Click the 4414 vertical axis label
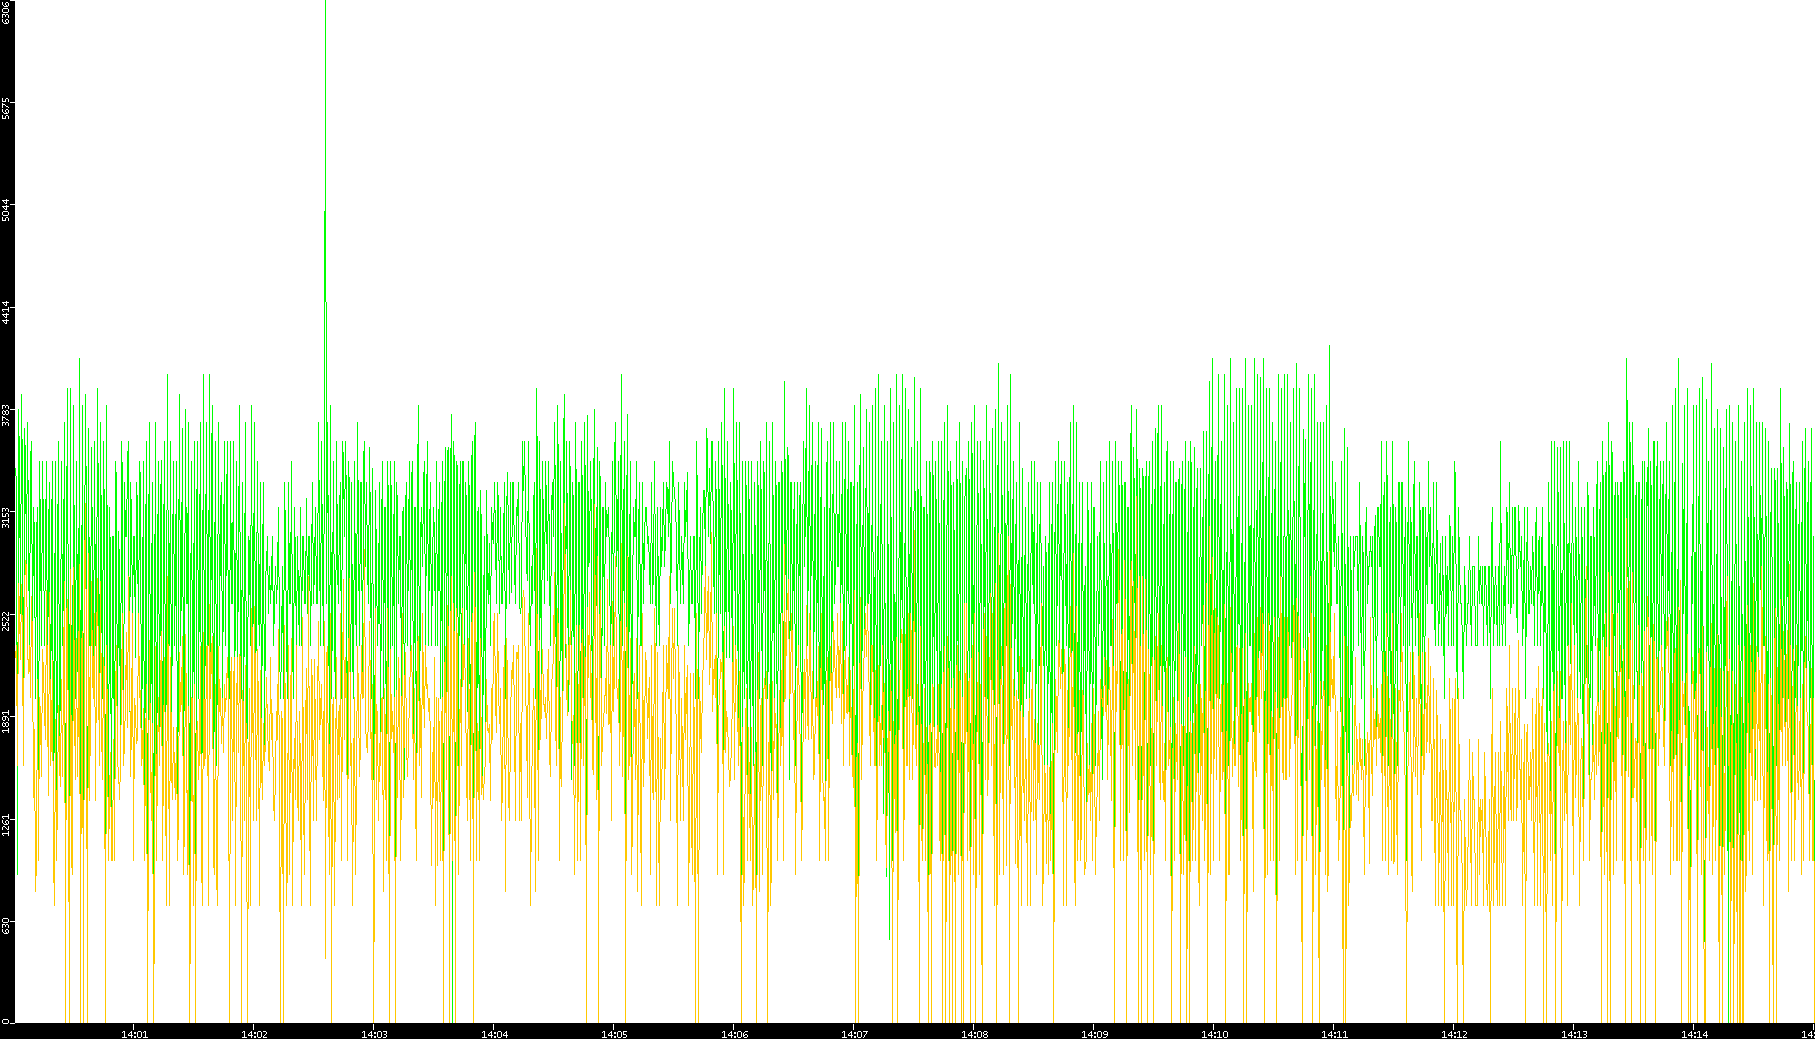The height and width of the screenshot is (1039, 1815). pos(6,312)
